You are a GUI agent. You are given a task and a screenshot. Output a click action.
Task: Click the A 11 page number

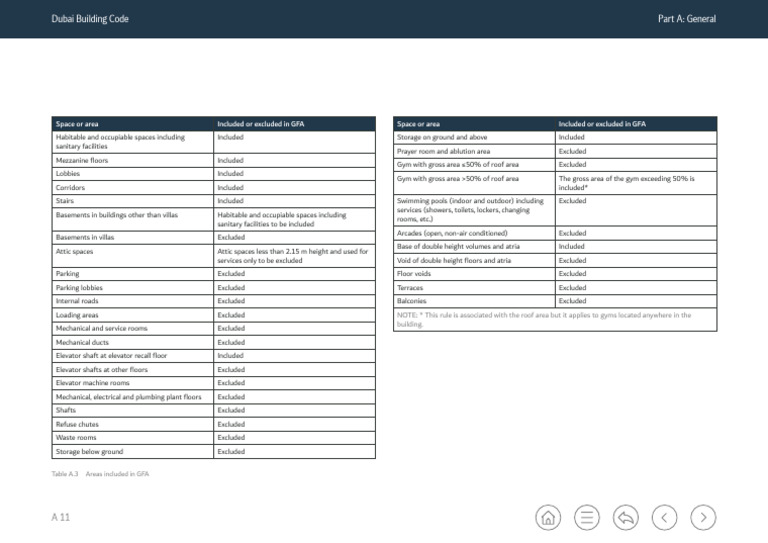click(x=61, y=518)
